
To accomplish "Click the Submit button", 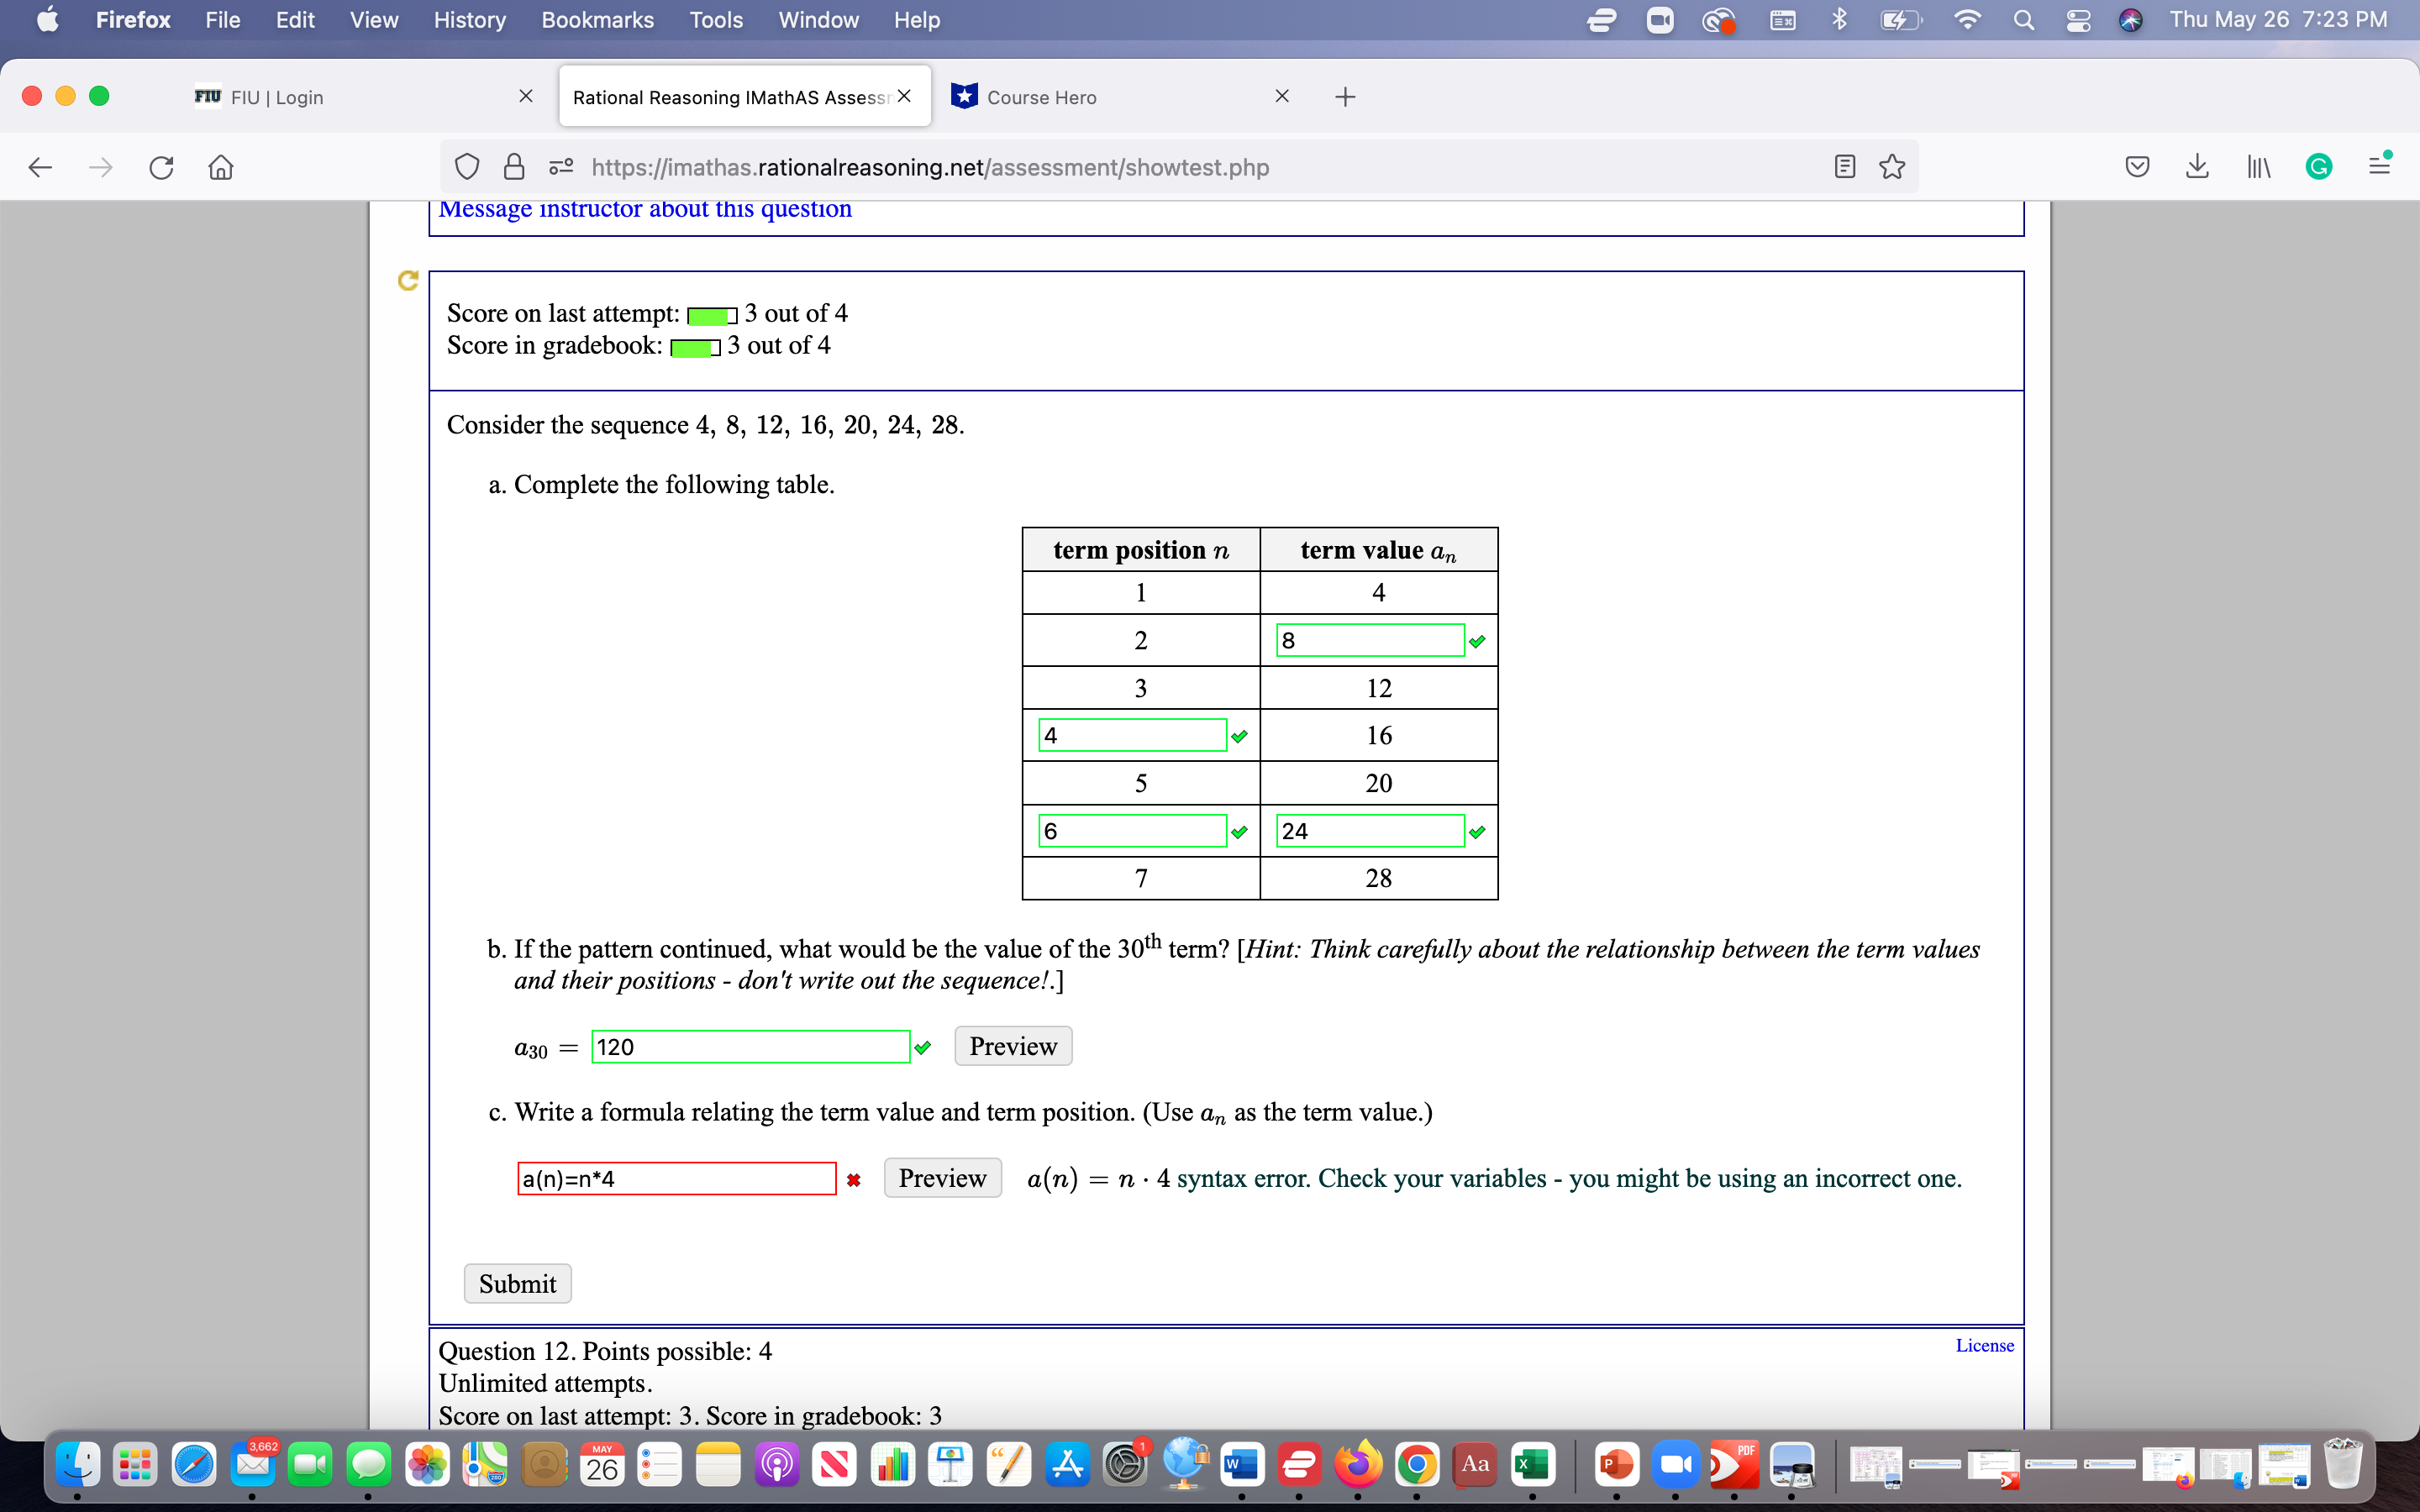I will [x=517, y=1283].
